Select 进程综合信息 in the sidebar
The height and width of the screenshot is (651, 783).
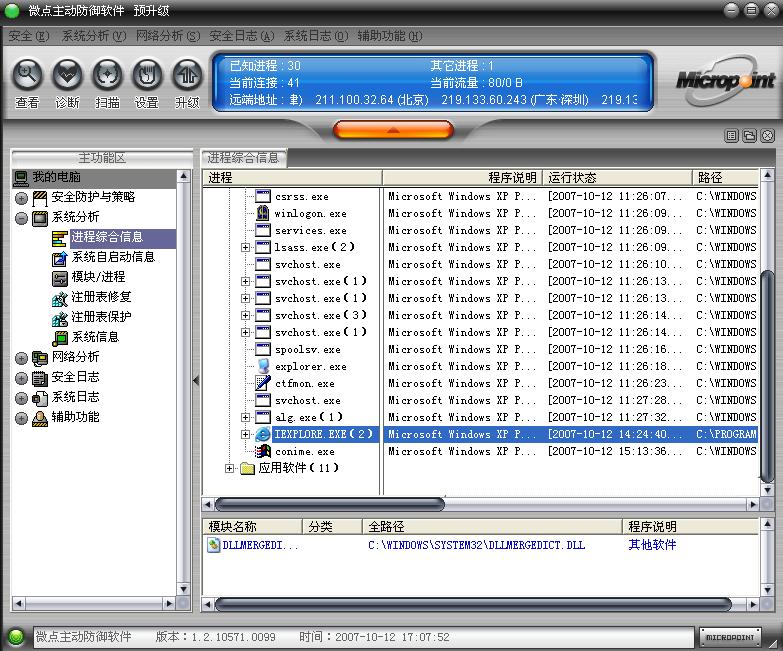tap(107, 237)
